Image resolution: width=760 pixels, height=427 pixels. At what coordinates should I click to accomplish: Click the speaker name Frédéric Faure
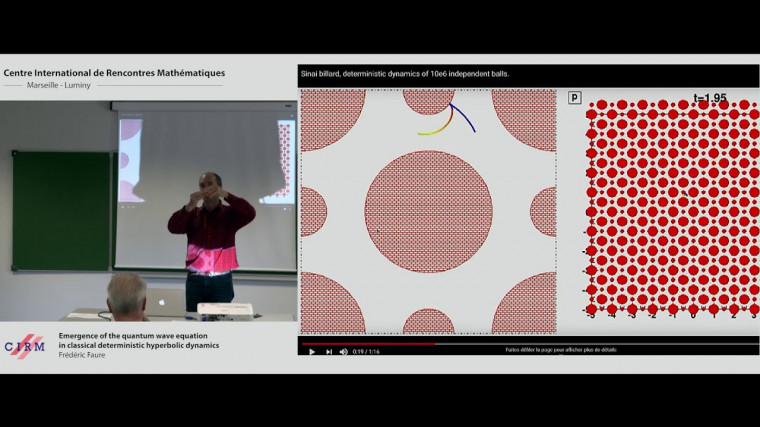(x=82, y=354)
